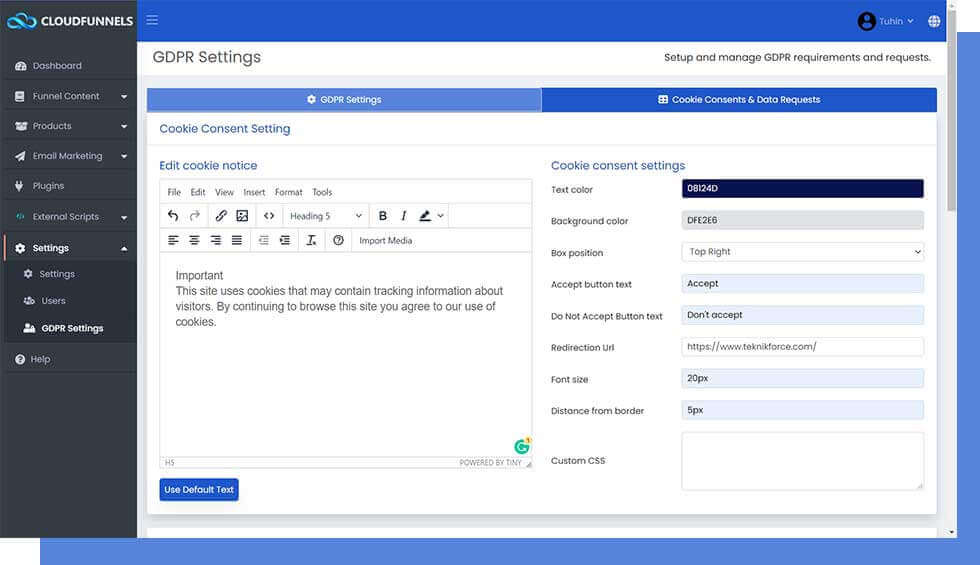The height and width of the screenshot is (565, 980).
Task: Open the editor Edit menu
Action: (x=198, y=192)
